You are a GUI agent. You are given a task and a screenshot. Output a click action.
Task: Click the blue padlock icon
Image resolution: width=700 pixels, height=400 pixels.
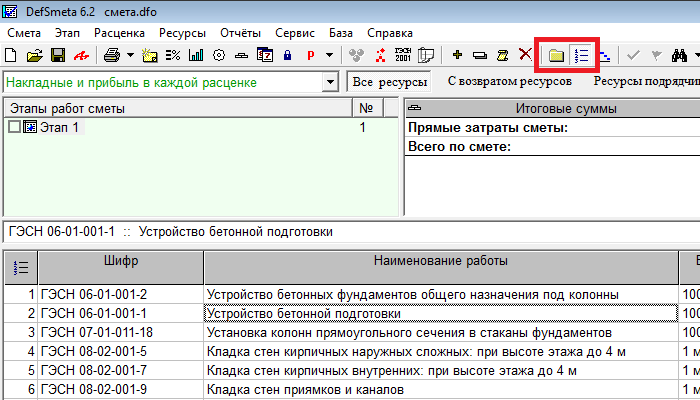(288, 53)
